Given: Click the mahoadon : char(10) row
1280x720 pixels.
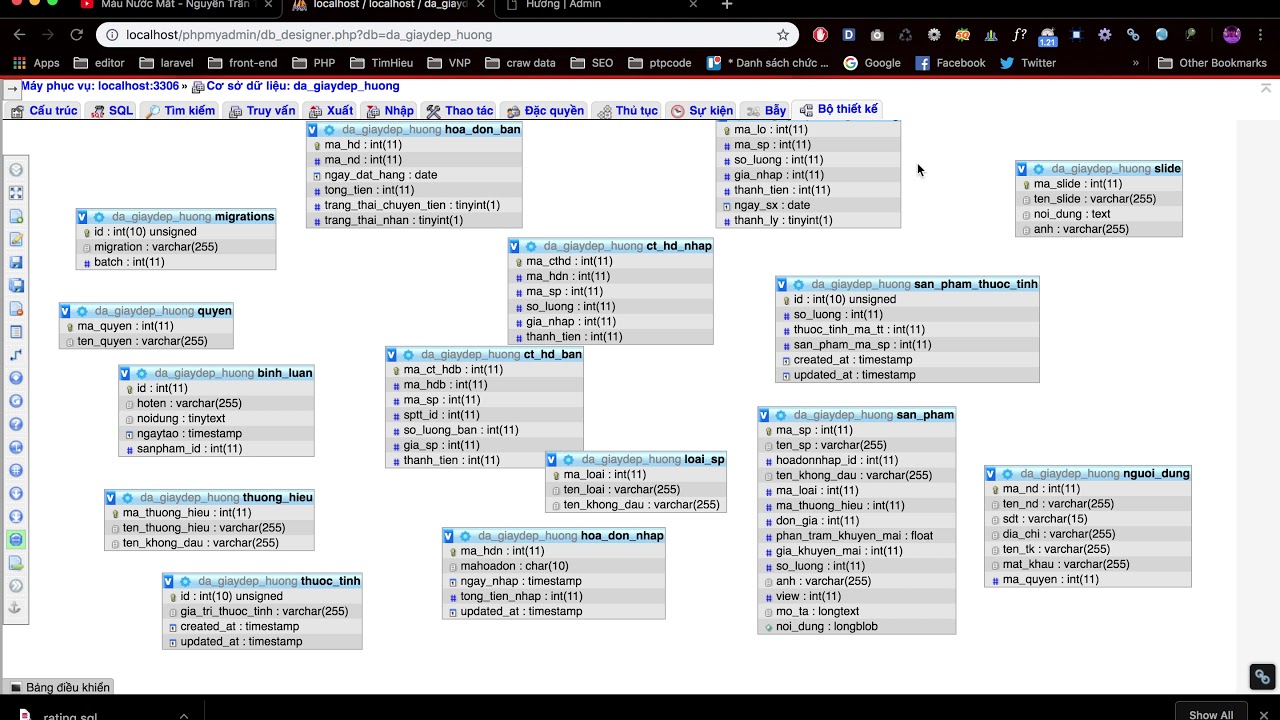Looking at the screenshot, I should (554, 566).
